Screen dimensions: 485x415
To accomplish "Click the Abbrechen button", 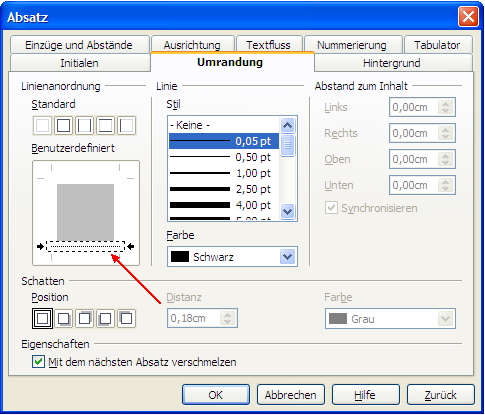I will [291, 395].
